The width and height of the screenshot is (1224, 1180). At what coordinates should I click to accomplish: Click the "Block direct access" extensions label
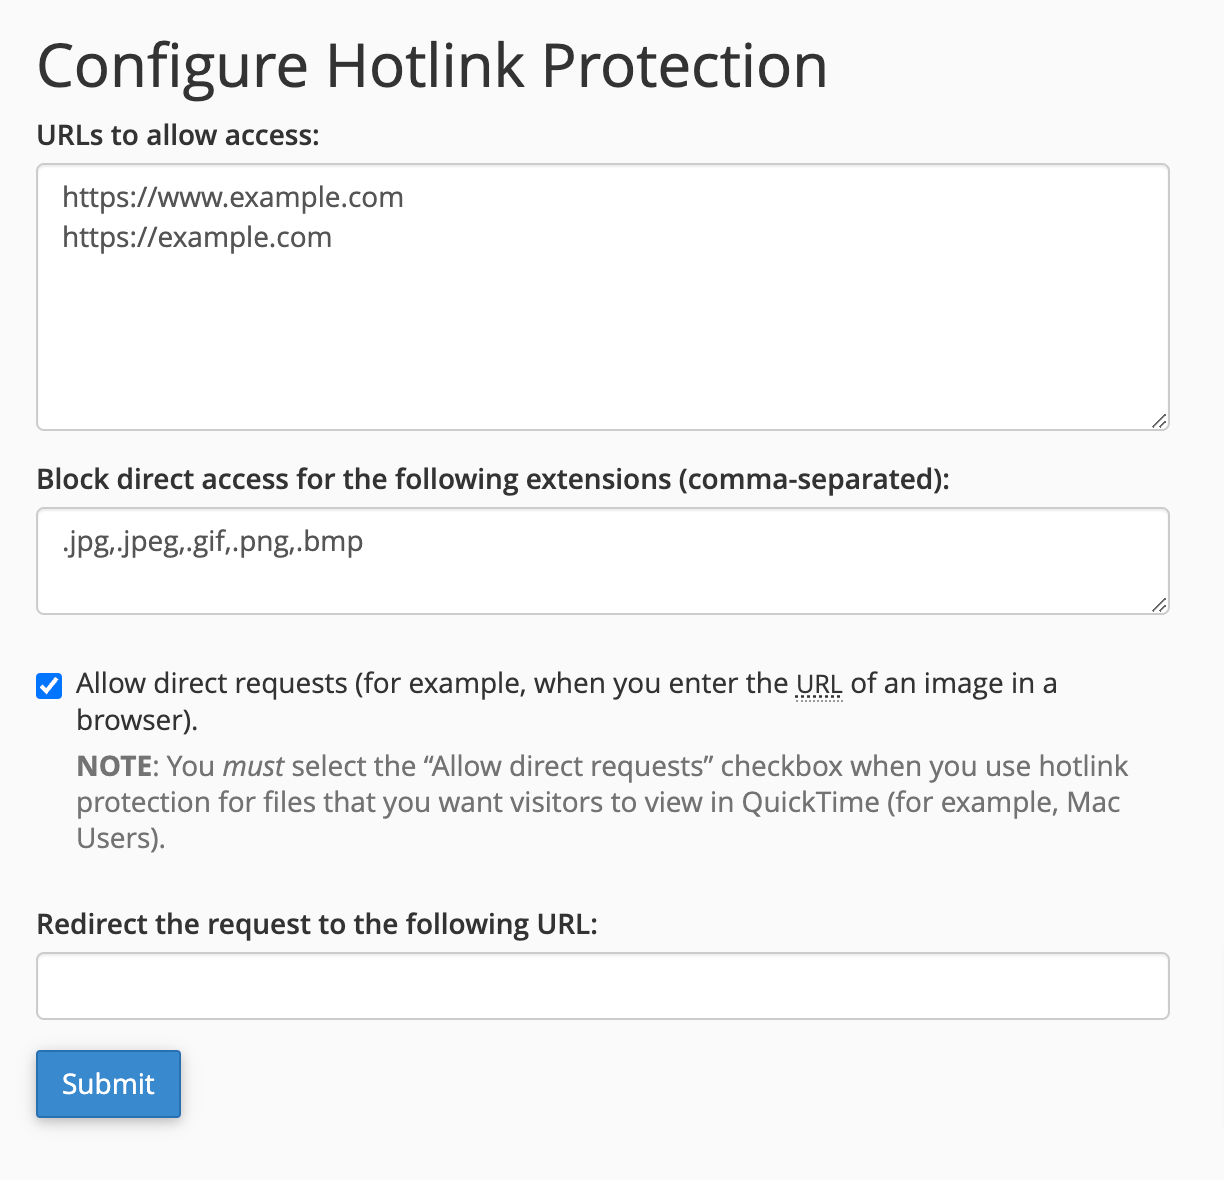pyautogui.click(x=492, y=479)
